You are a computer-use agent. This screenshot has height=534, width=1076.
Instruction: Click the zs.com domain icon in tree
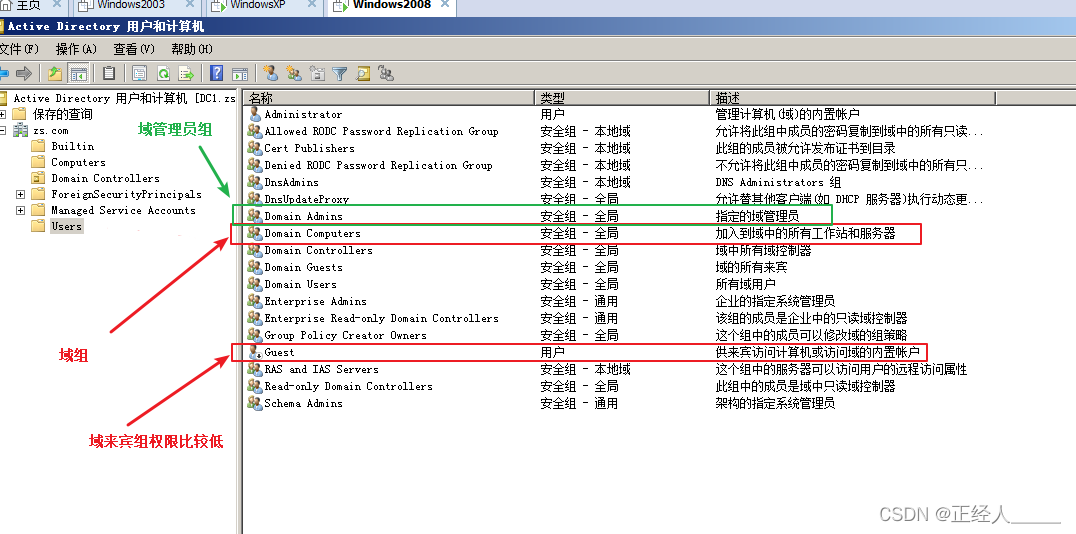(21, 130)
